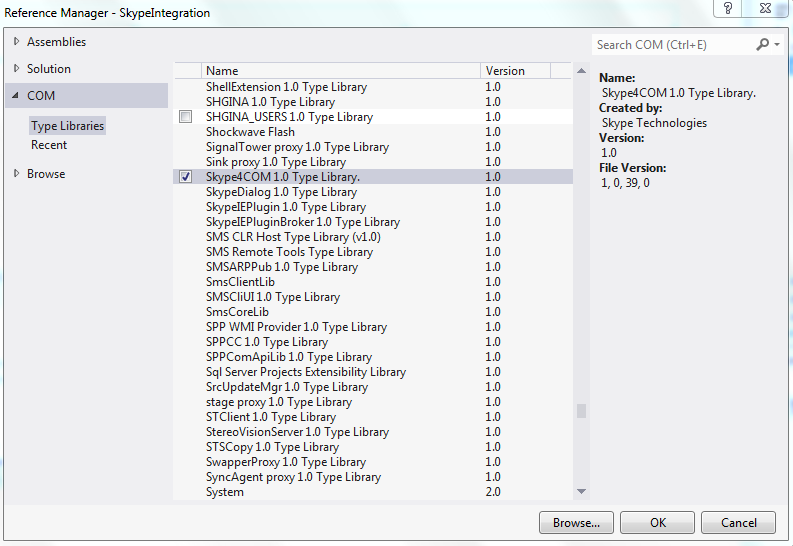This screenshot has width=793, height=546.
Task: Click the Browse... button
Action: tap(576, 523)
